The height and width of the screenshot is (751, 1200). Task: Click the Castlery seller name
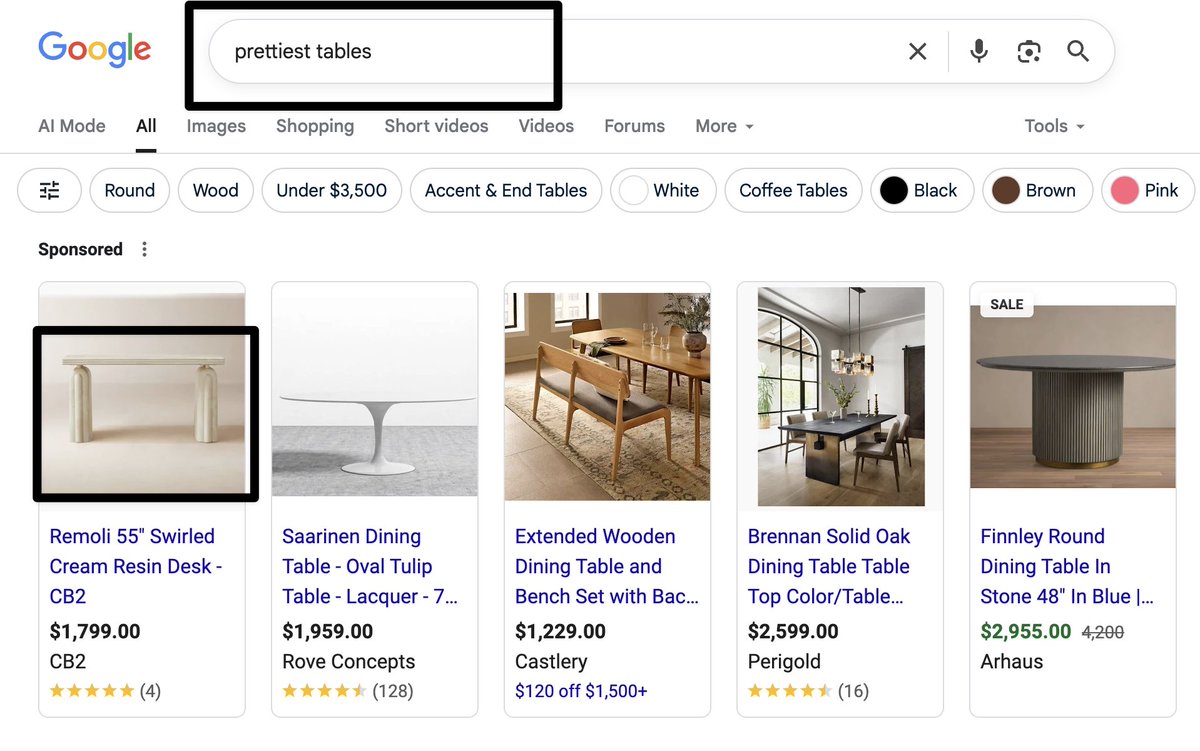[551, 662]
